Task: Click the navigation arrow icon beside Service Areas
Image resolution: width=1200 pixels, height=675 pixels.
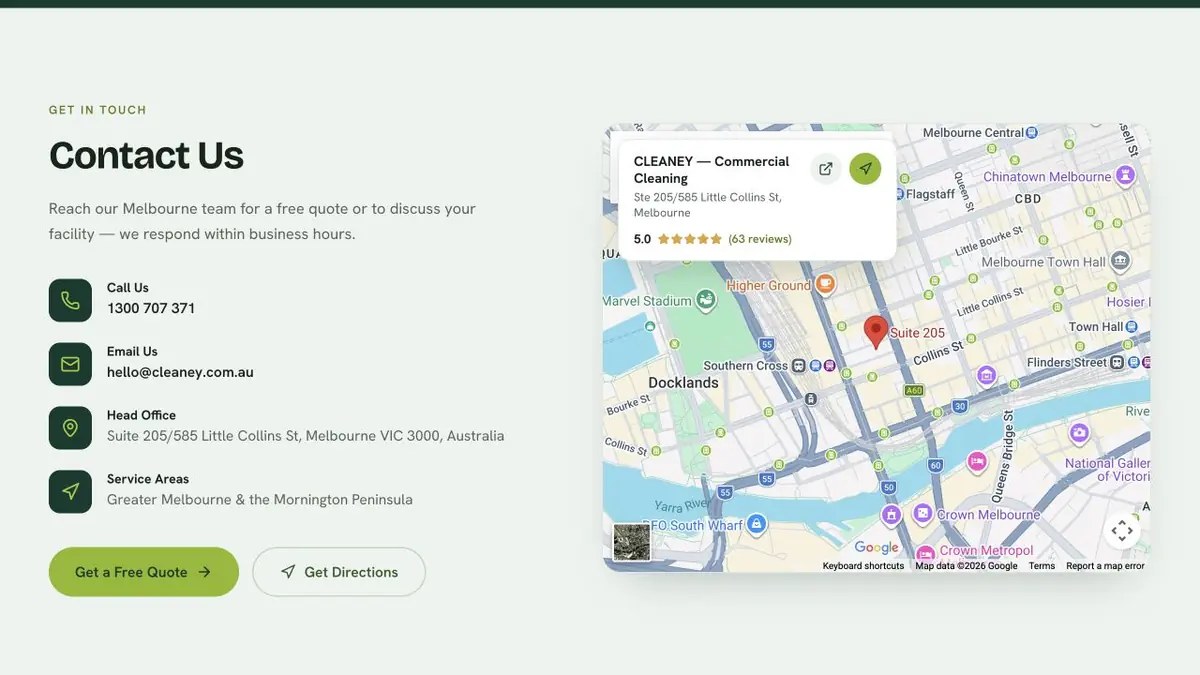Action: 70,492
